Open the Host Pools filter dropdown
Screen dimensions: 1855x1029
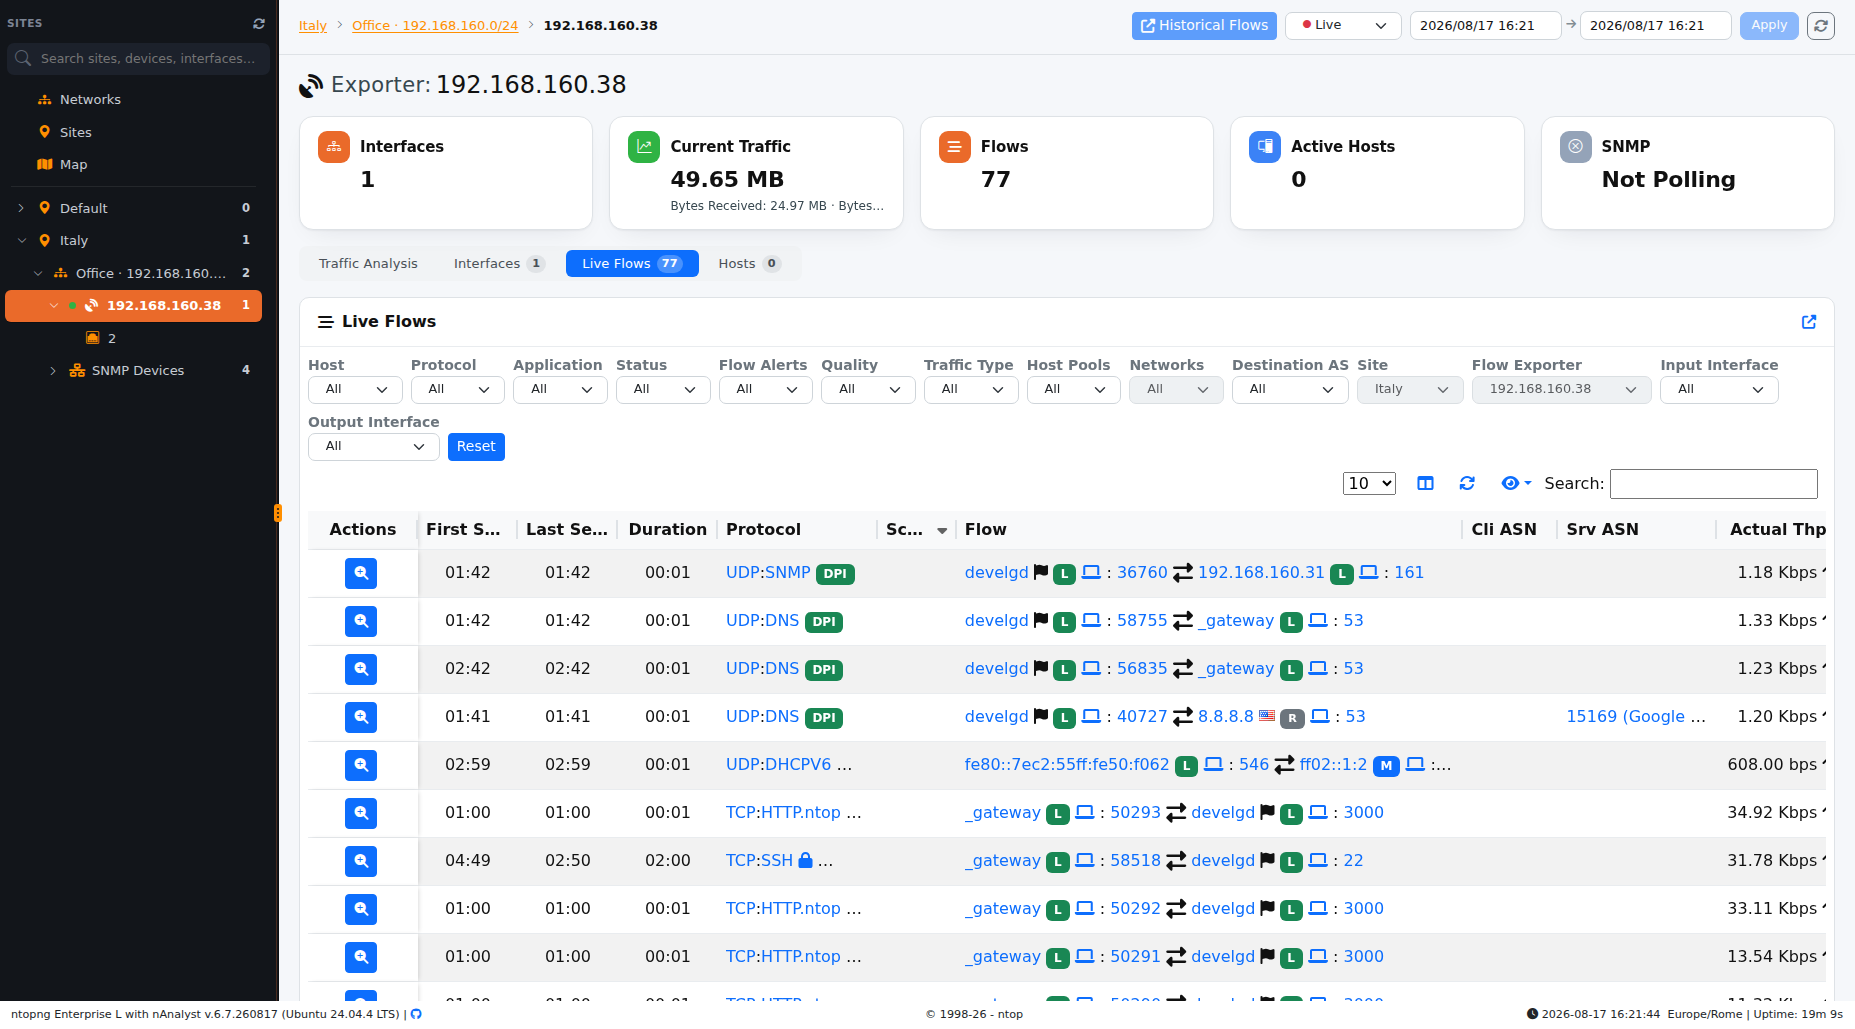[x=1074, y=390]
